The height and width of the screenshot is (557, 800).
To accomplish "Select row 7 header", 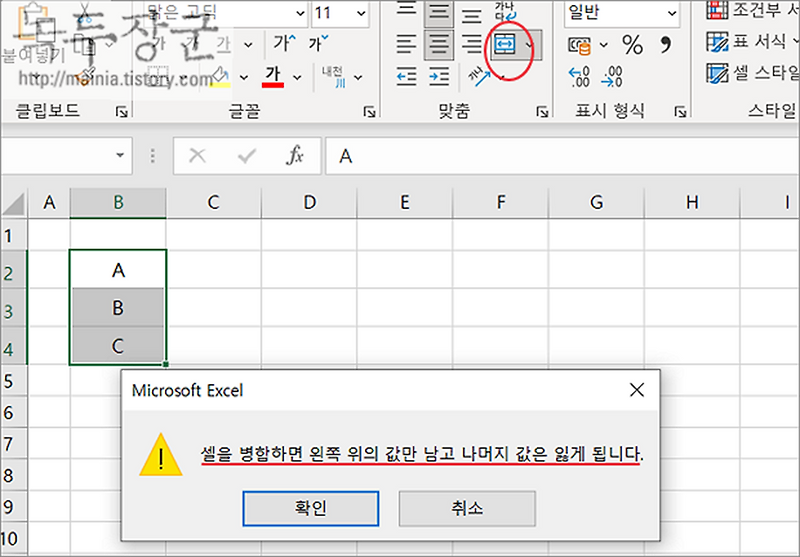I will pyautogui.click(x=13, y=443).
